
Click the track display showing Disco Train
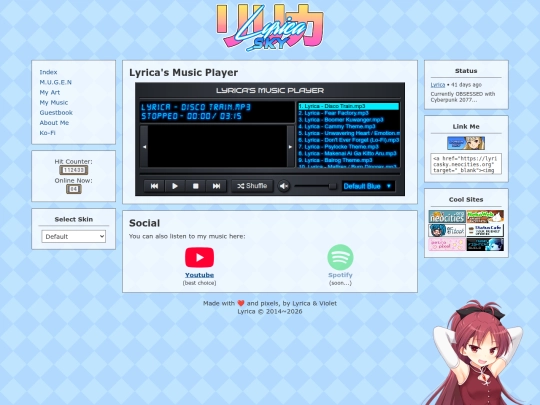(x=217, y=112)
